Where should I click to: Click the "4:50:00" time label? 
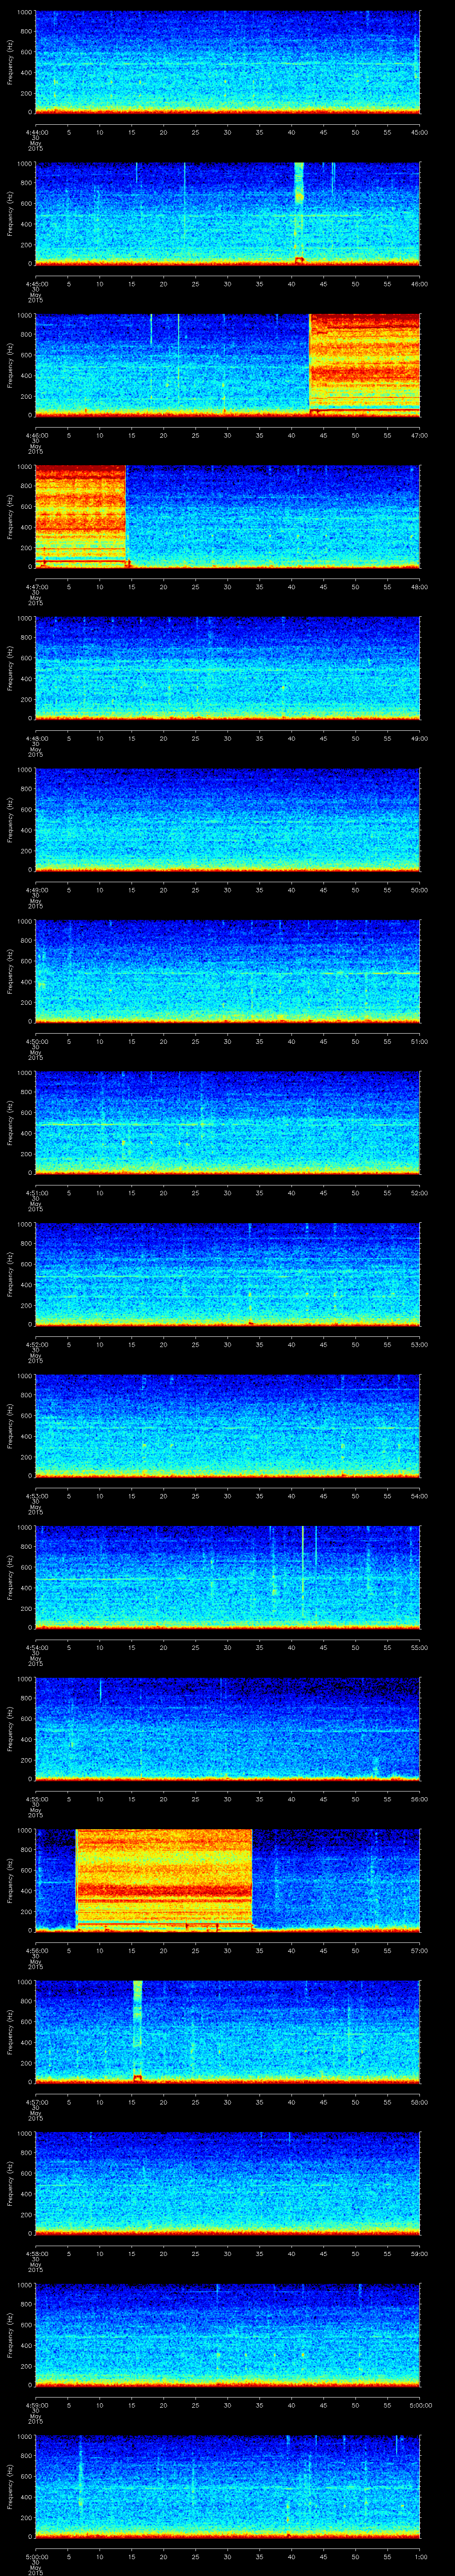[x=36, y=1041]
